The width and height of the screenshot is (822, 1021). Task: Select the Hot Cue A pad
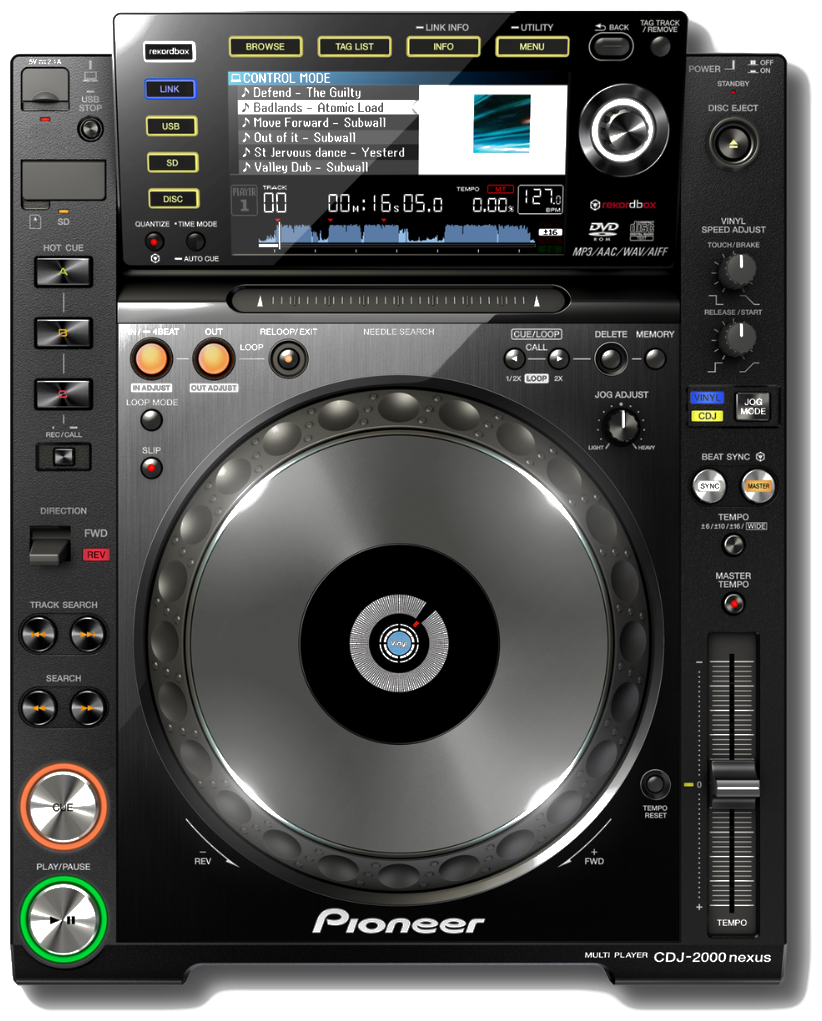[63, 272]
